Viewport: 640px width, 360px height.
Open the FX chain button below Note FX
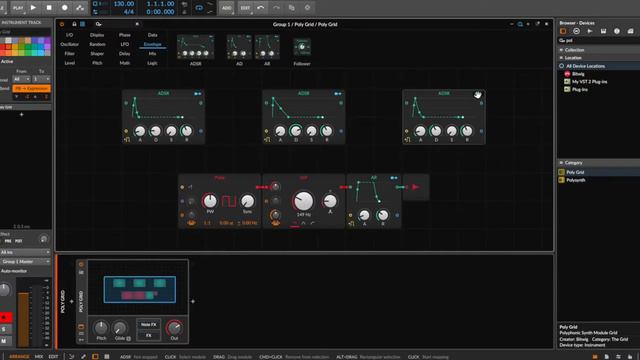click(149, 335)
